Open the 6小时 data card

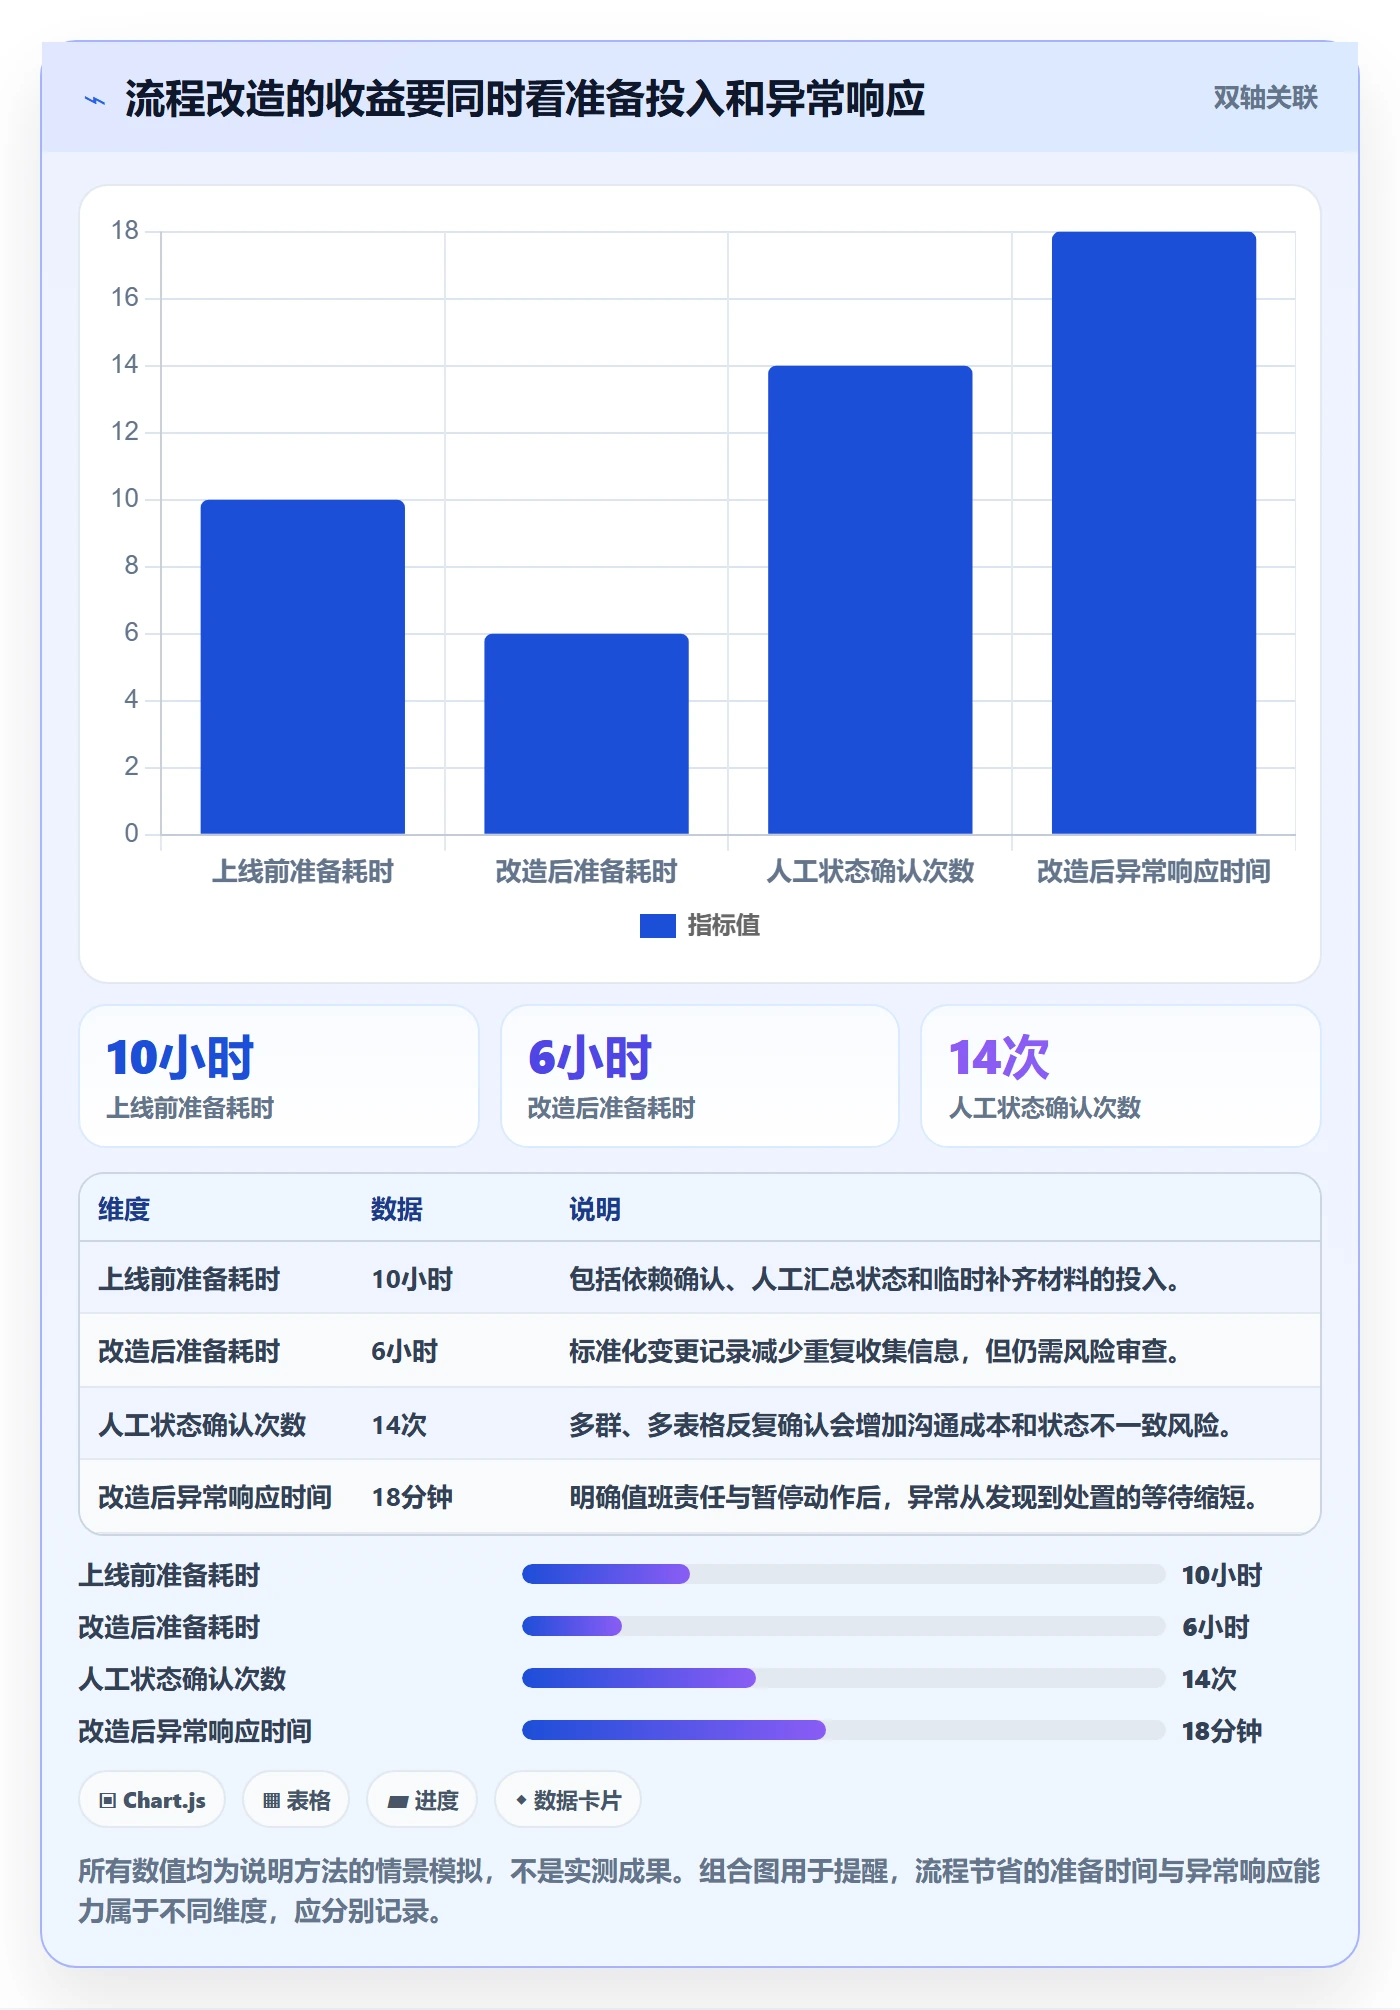click(x=700, y=1076)
